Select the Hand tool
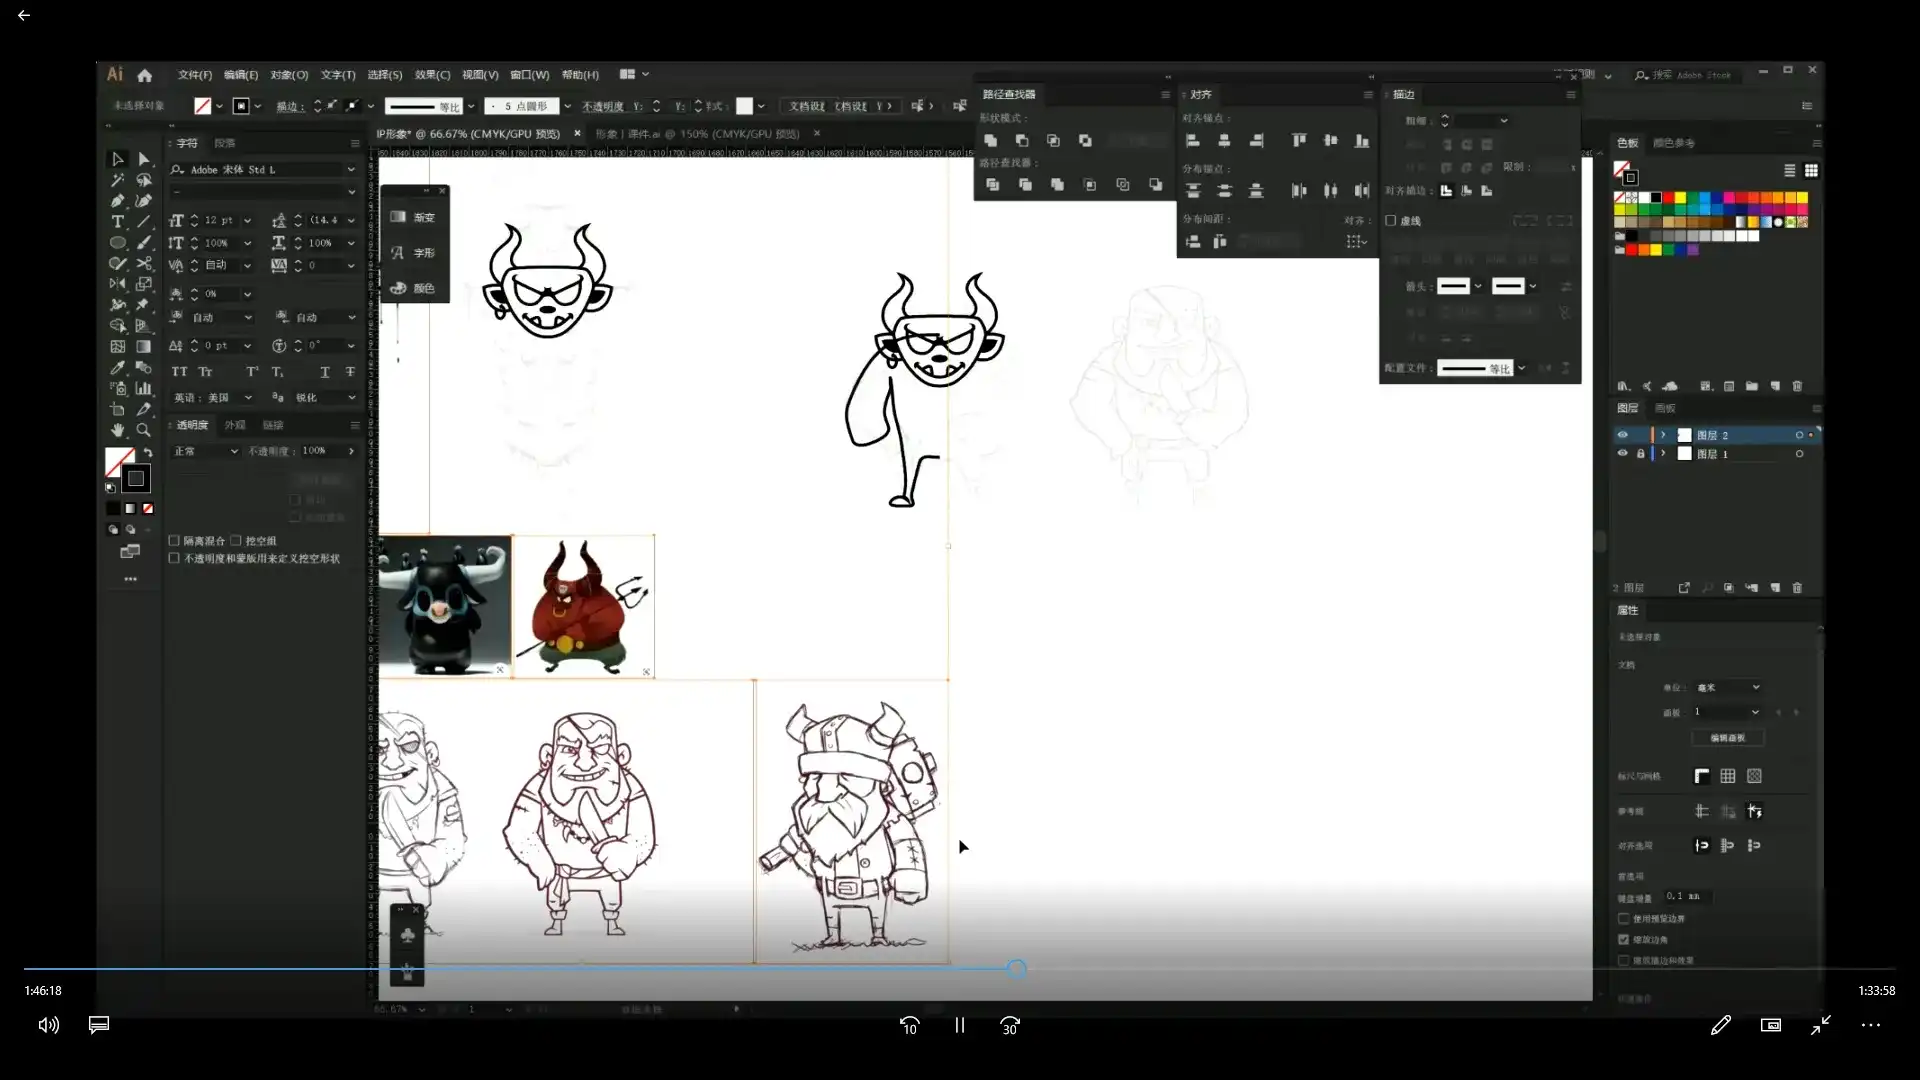This screenshot has width=1920, height=1080. point(117,430)
